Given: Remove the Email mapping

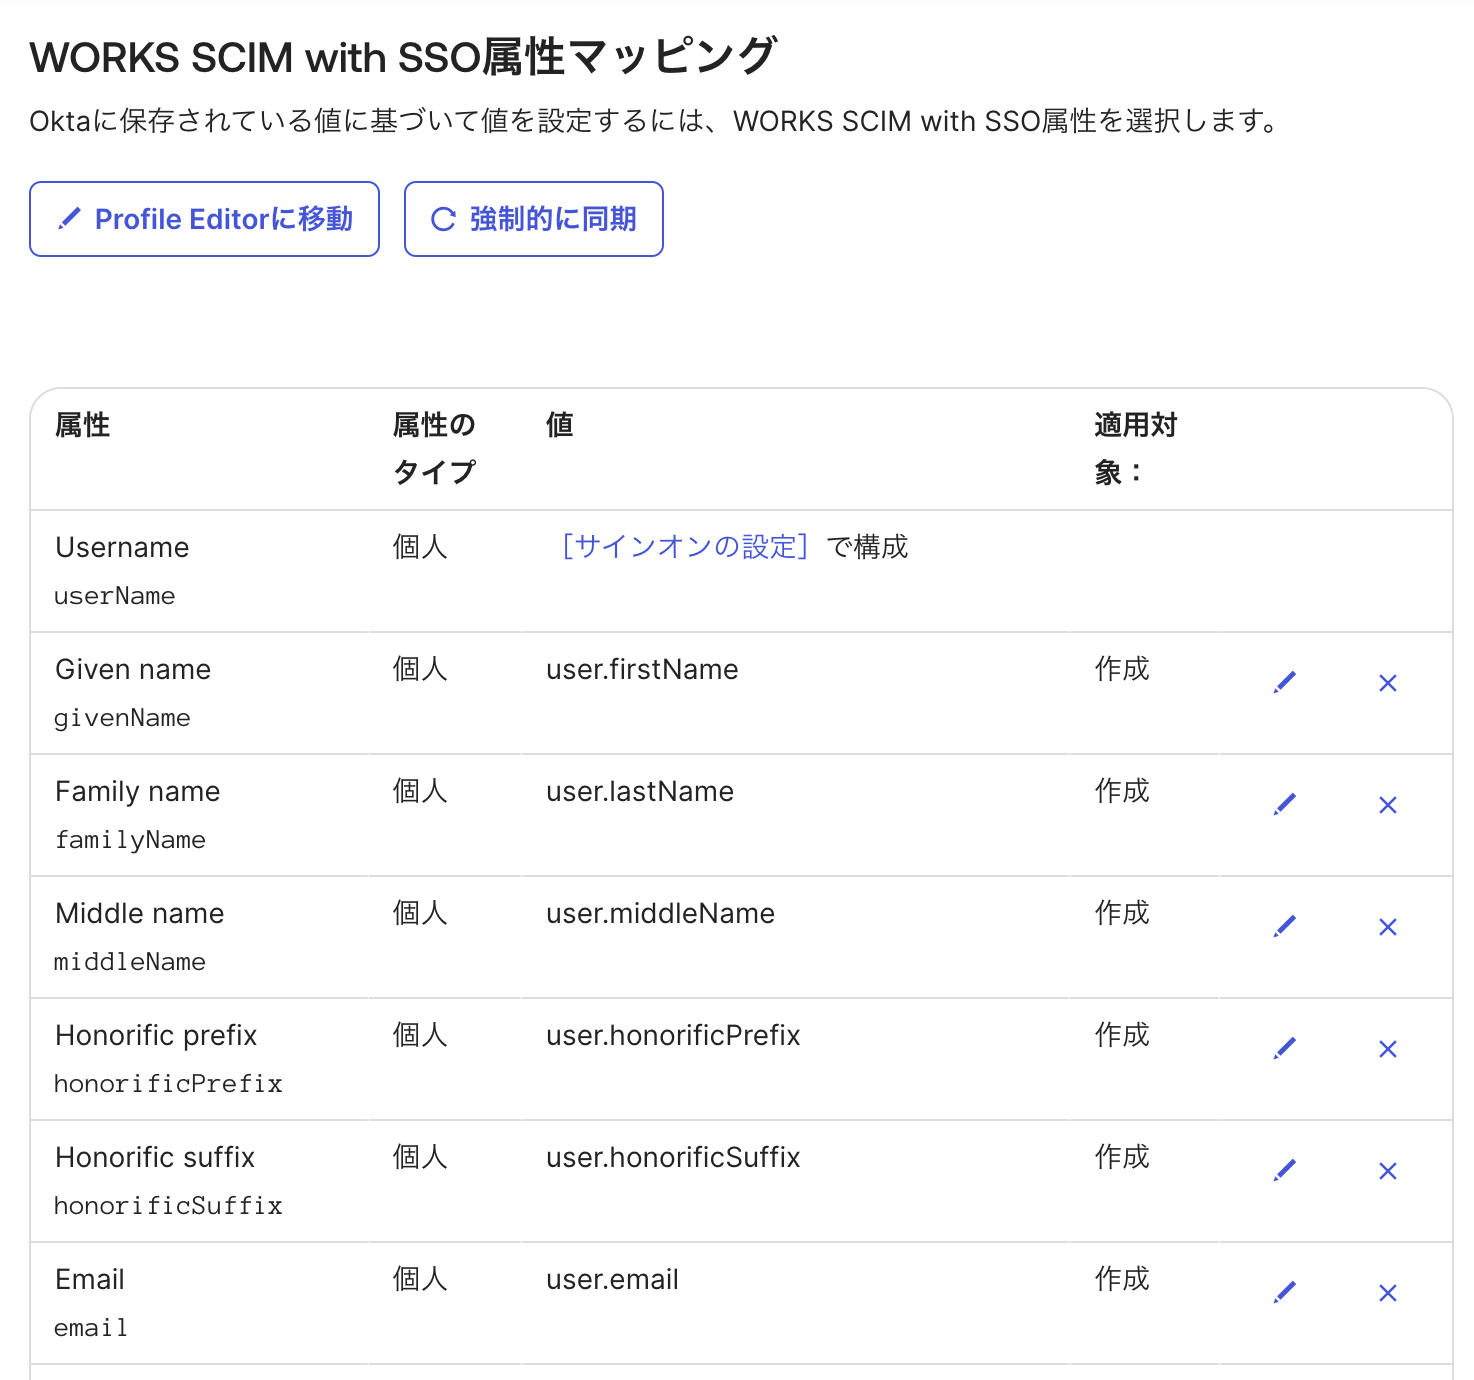Looking at the screenshot, I should 1388,1293.
